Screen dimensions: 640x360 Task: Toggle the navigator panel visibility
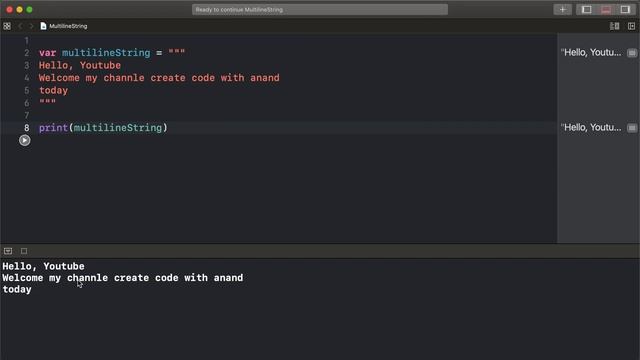click(587, 9)
